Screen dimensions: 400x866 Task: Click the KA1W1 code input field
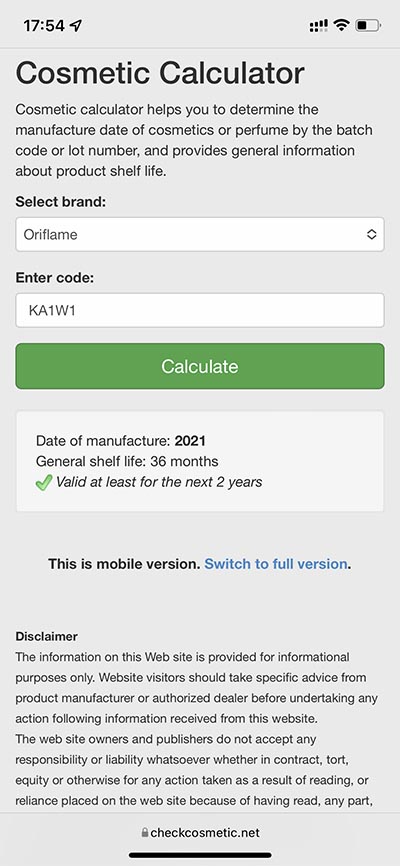(200, 310)
